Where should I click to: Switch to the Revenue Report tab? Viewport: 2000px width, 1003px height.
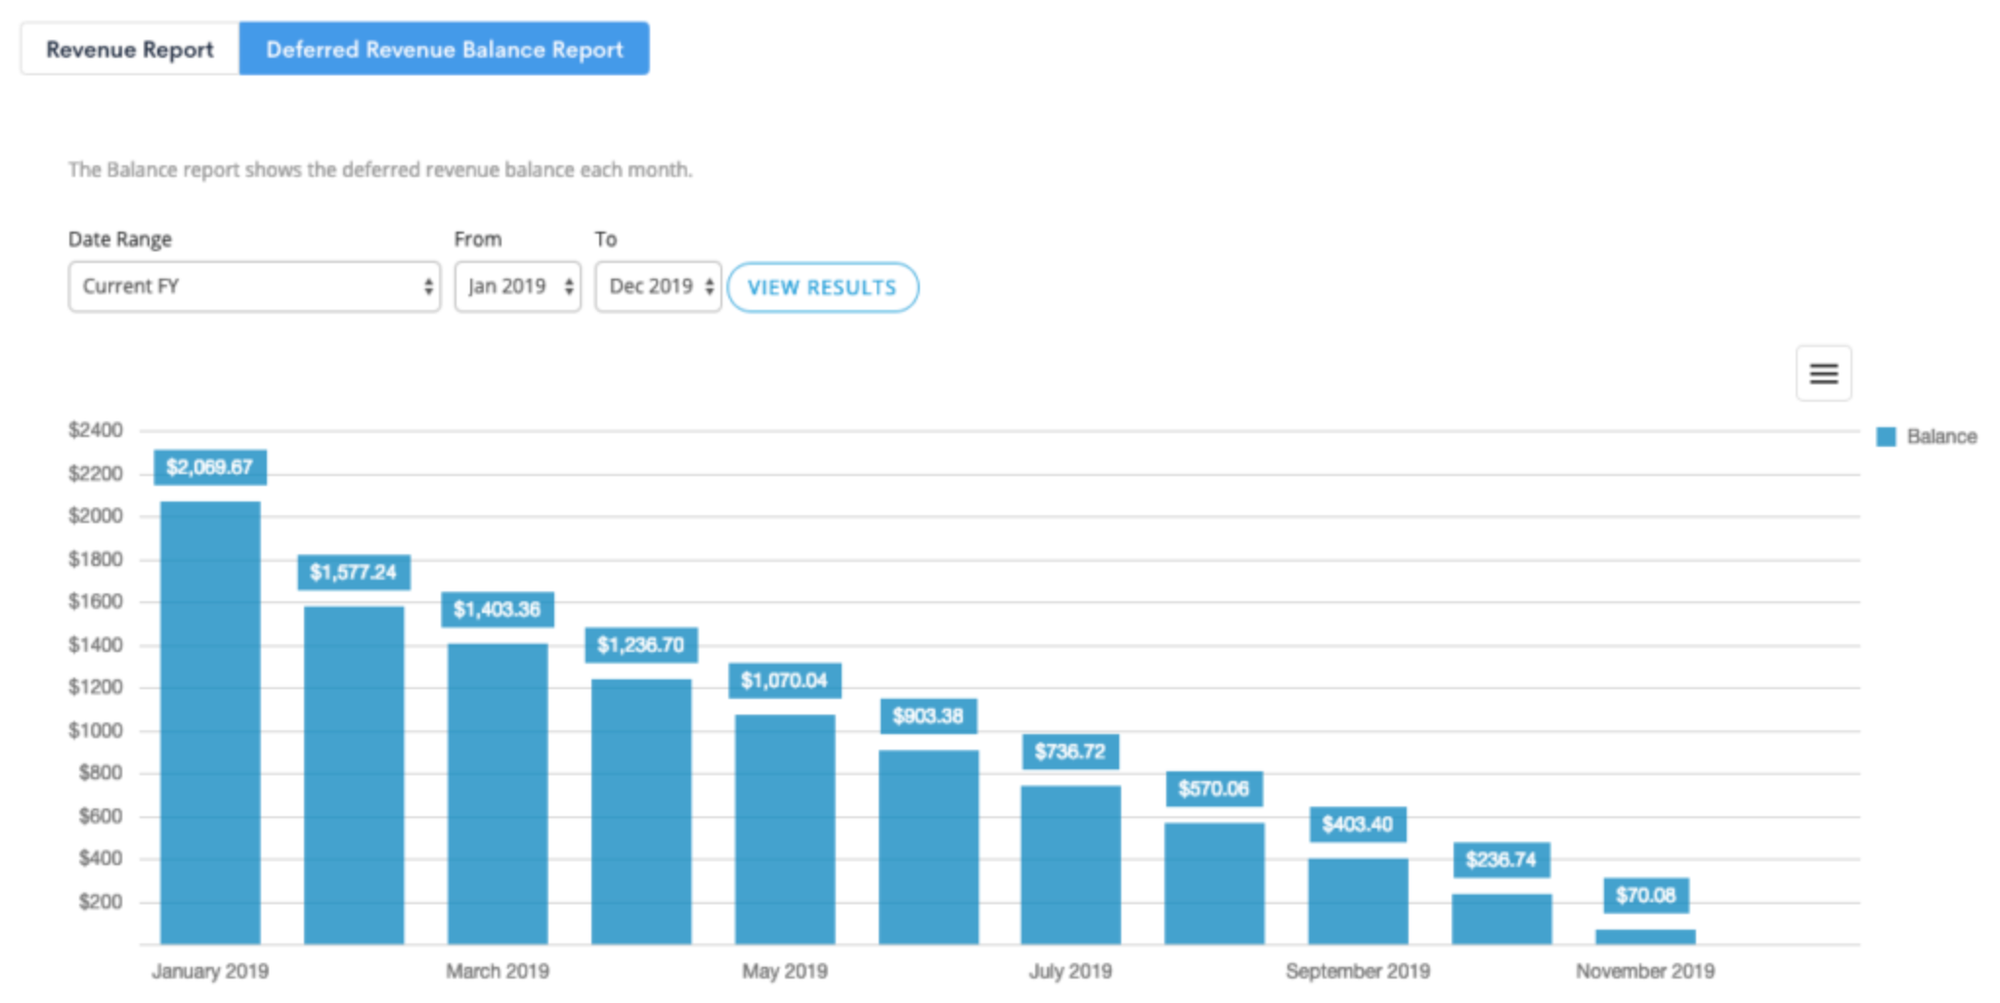coord(129,48)
